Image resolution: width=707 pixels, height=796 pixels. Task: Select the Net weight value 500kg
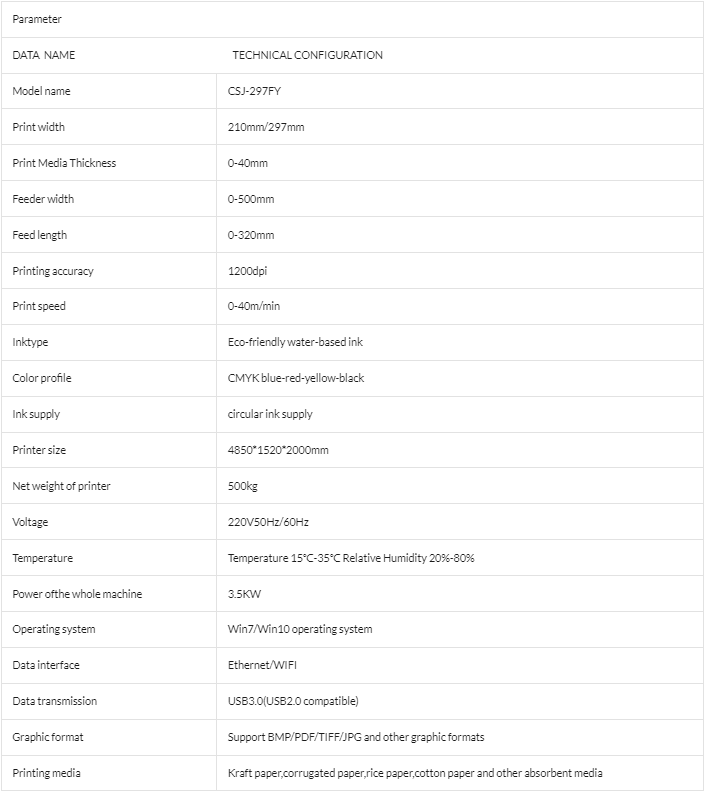[243, 486]
